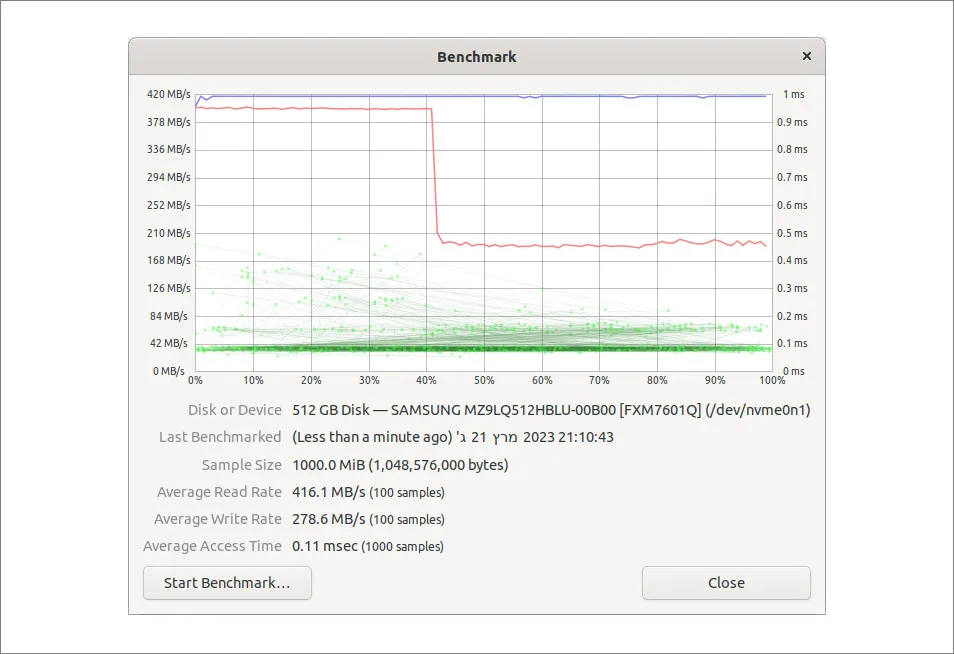Screen dimensions: 954x654
Task: Click the 1 ms right axis label
Action: coord(794,94)
